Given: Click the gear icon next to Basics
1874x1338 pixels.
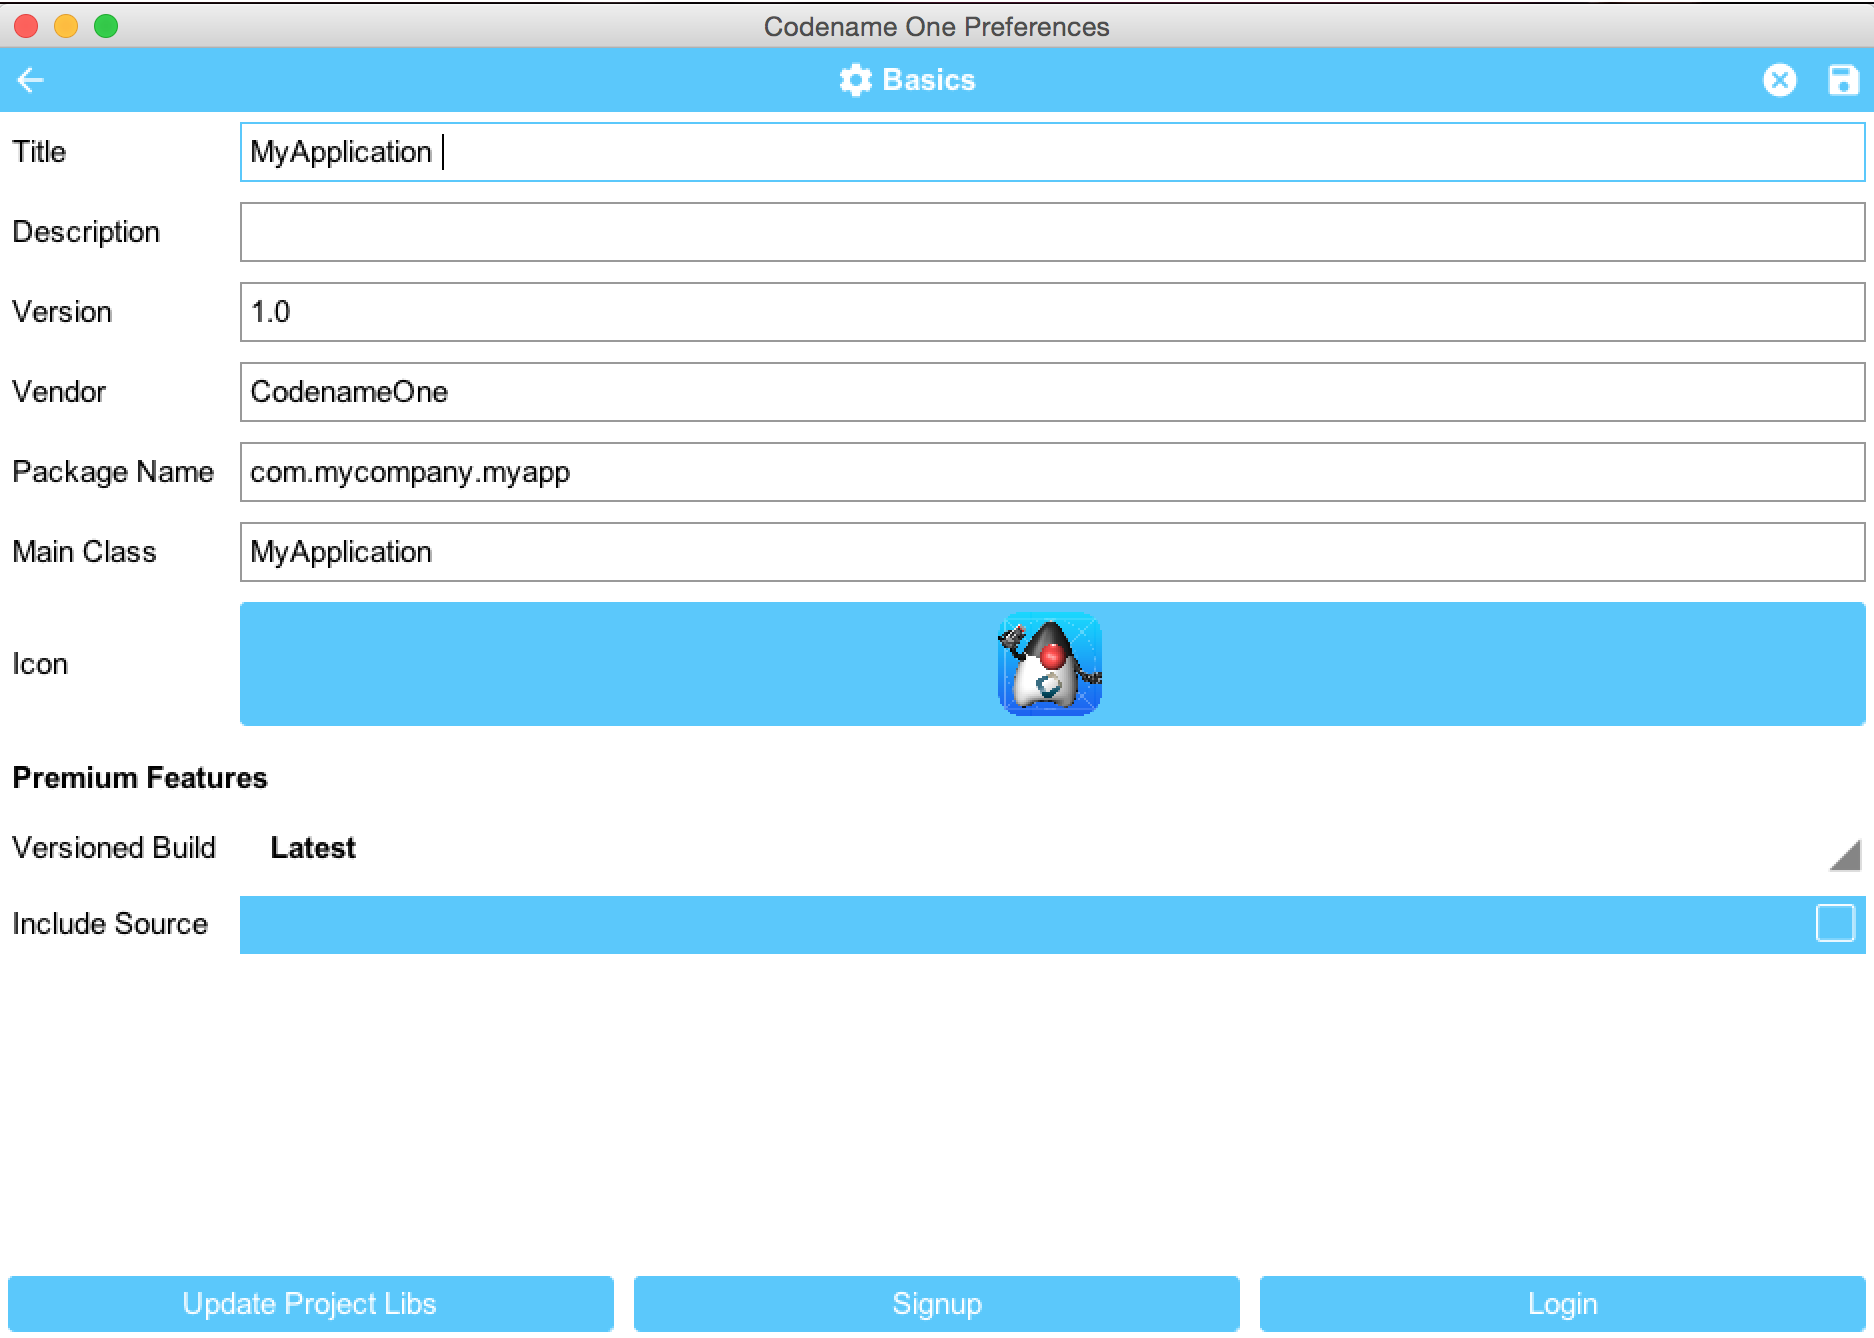Looking at the screenshot, I should click(x=855, y=80).
